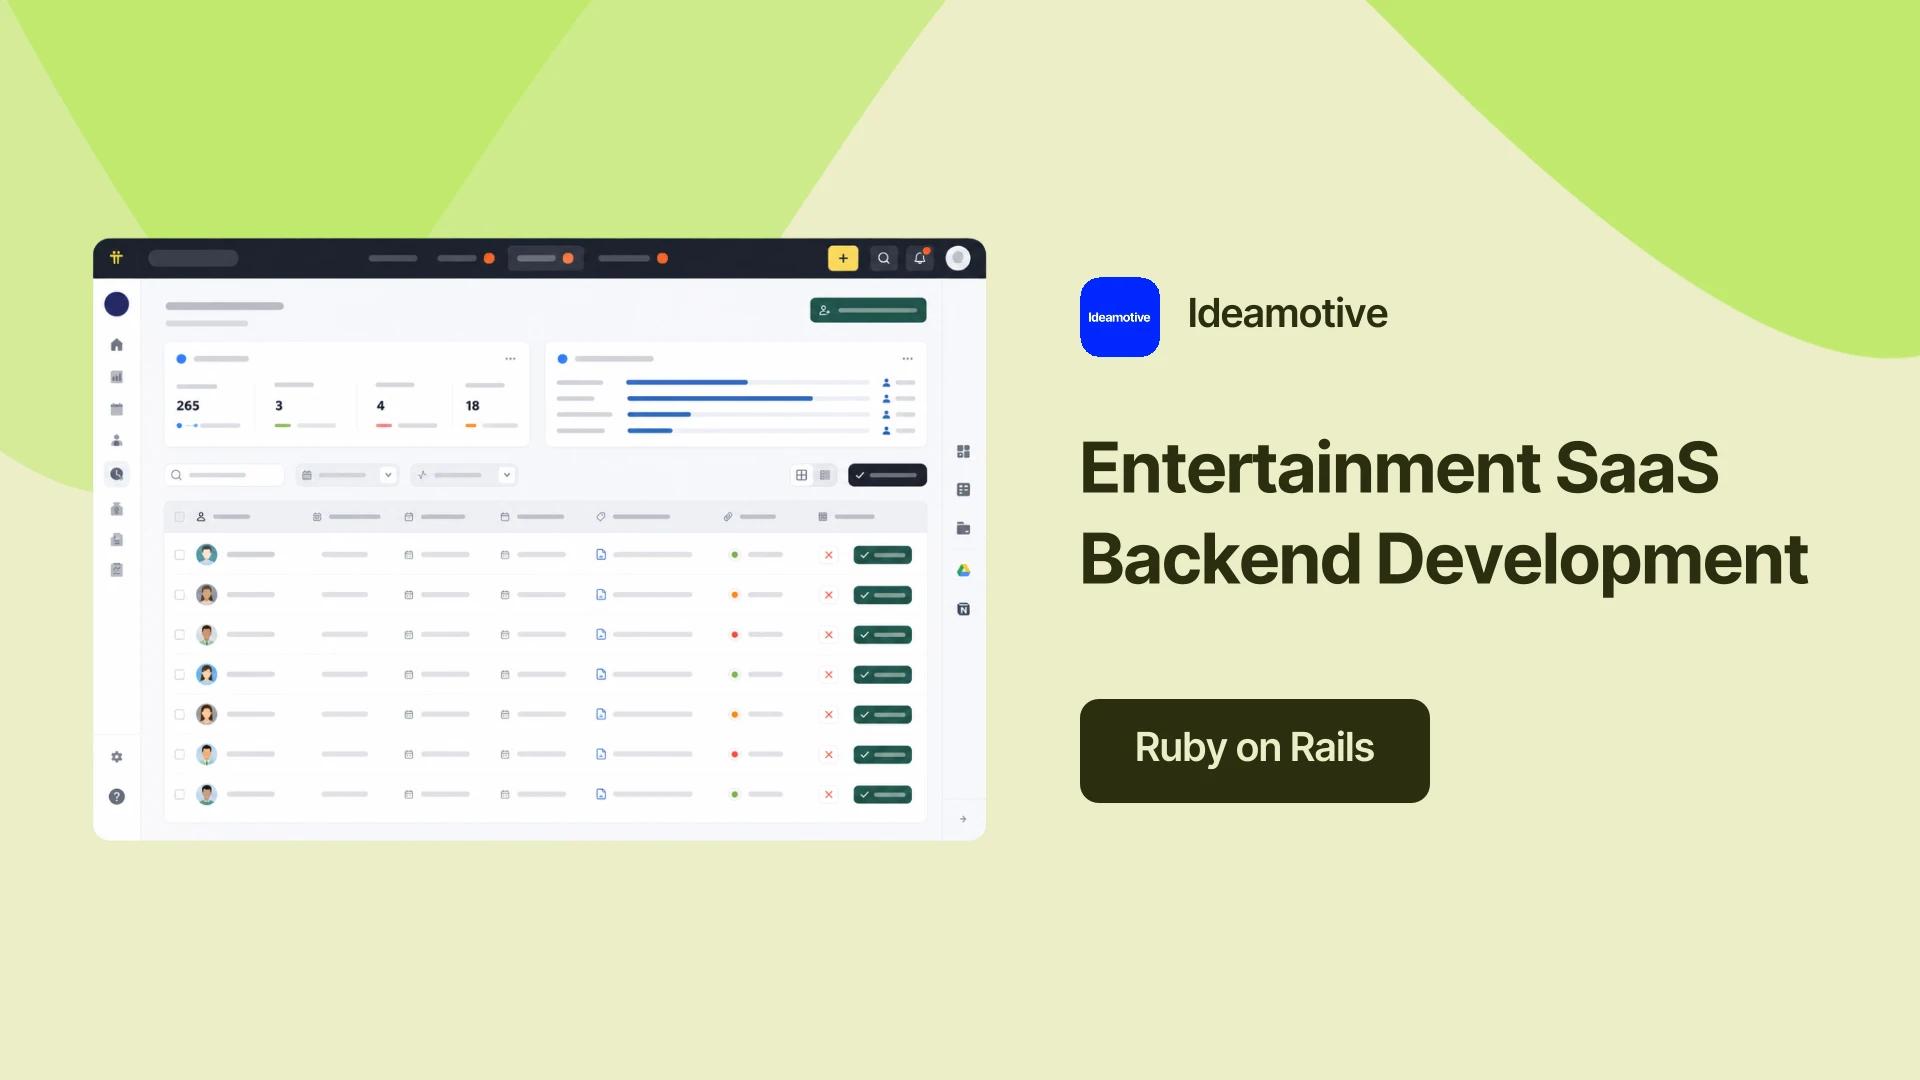1920x1080 pixels.
Task: Open the three-dot menu on the 265 stats card
Action: (510, 358)
